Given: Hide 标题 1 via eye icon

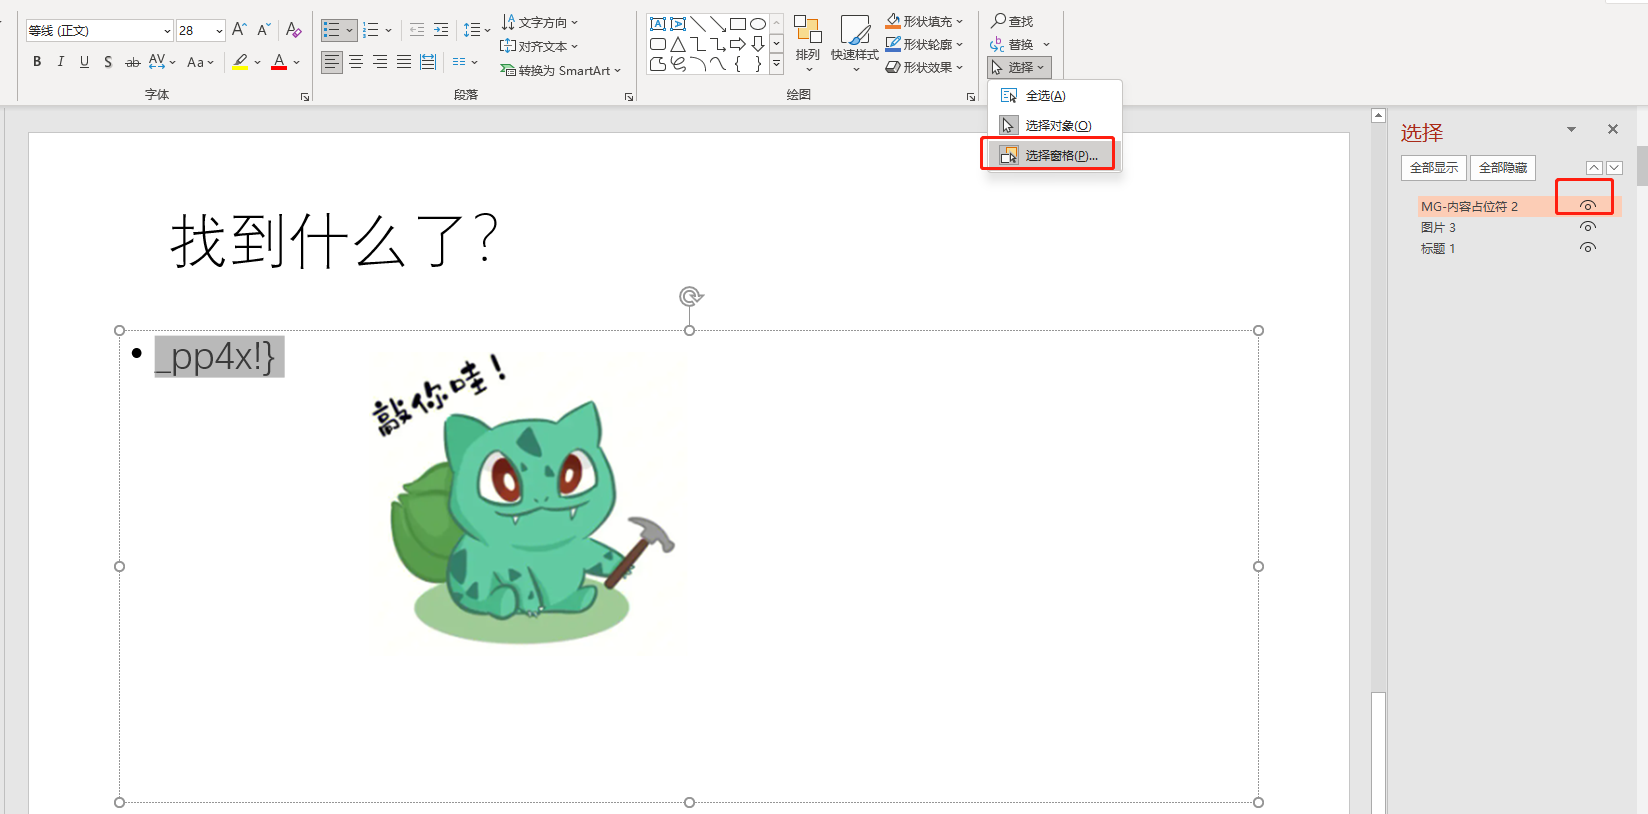Looking at the screenshot, I should (x=1587, y=248).
